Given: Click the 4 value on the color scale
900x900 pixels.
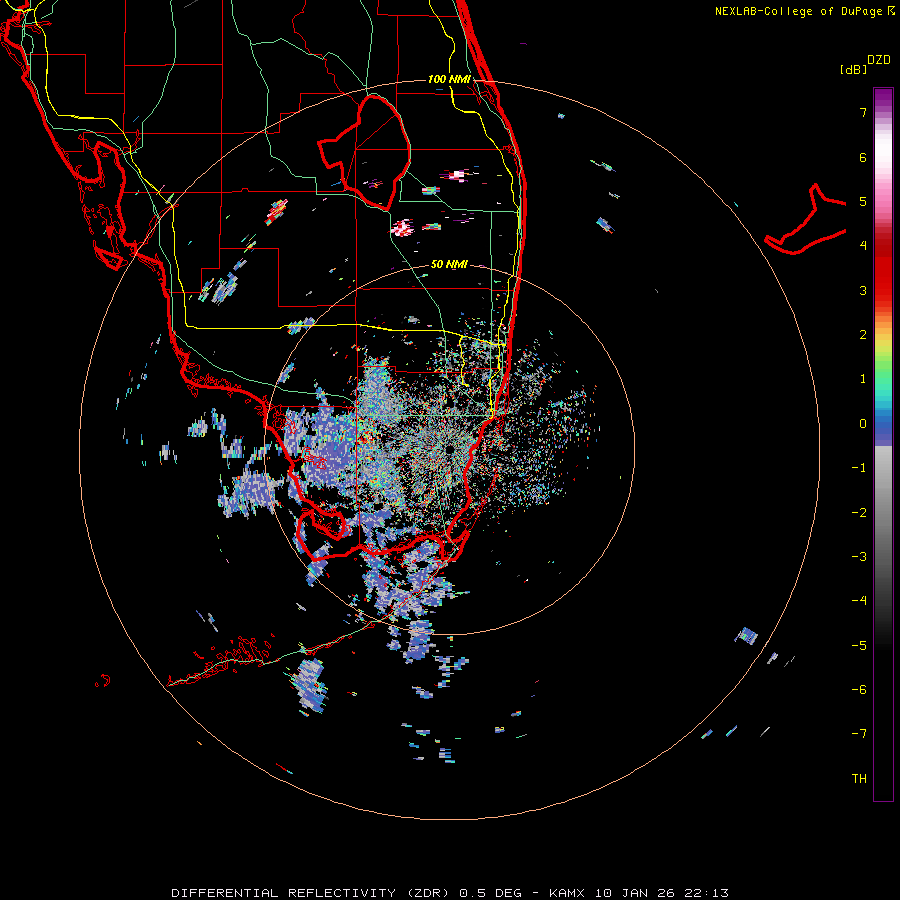Looking at the screenshot, I should pos(863,246).
